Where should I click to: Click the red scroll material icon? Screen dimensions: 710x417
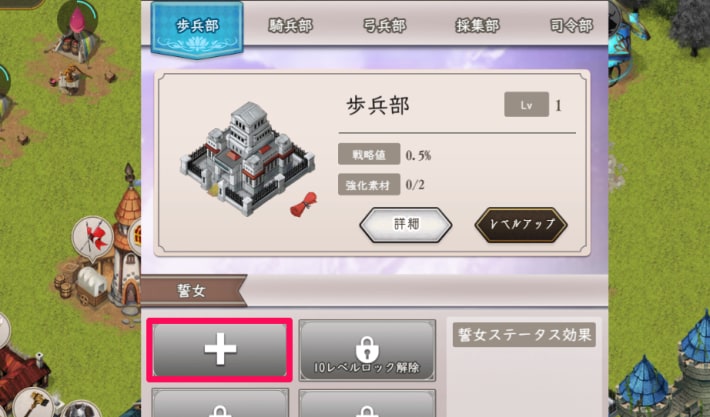pos(304,204)
